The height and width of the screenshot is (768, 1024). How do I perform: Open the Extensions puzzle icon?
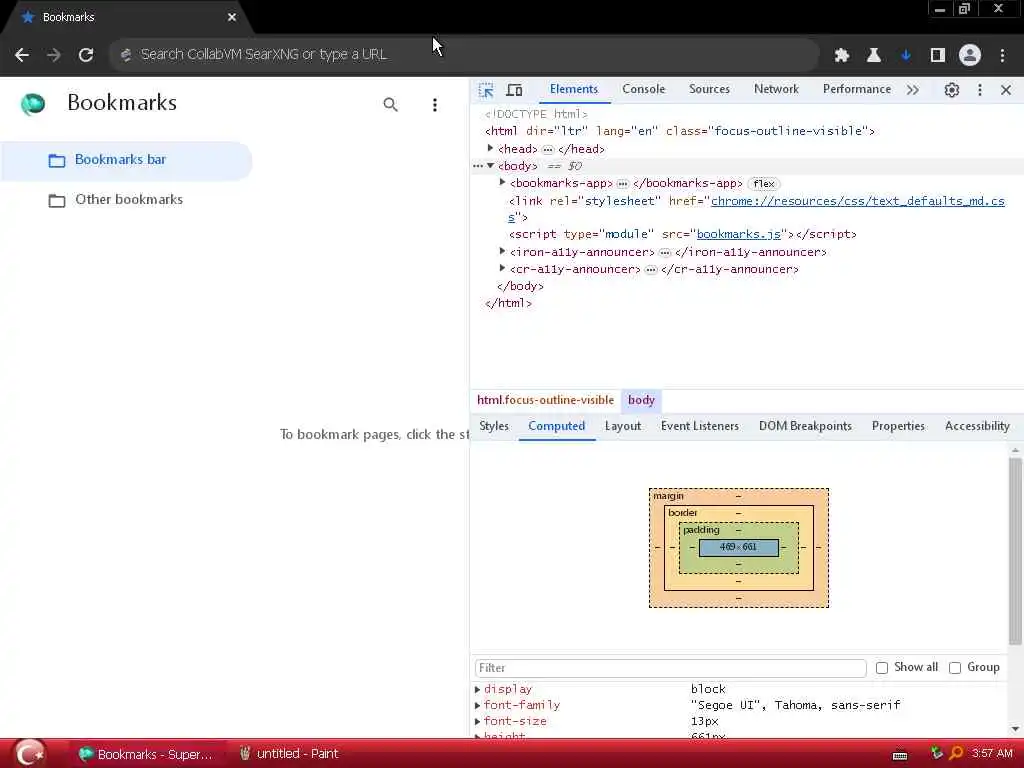tap(842, 56)
